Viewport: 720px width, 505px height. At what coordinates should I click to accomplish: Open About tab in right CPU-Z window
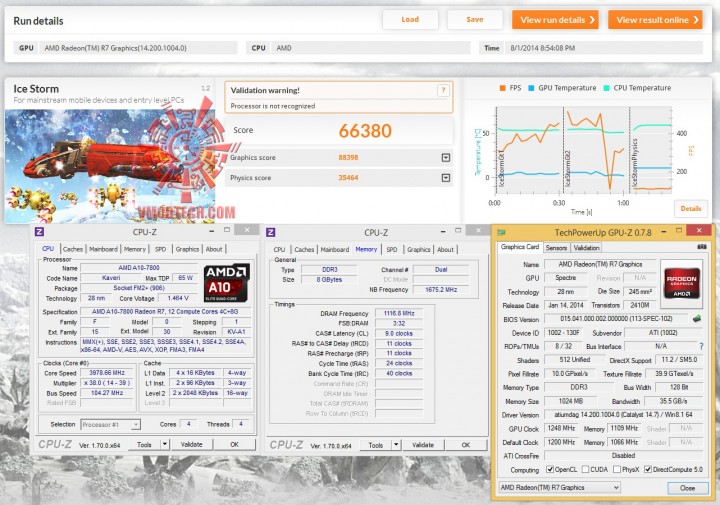pos(445,250)
